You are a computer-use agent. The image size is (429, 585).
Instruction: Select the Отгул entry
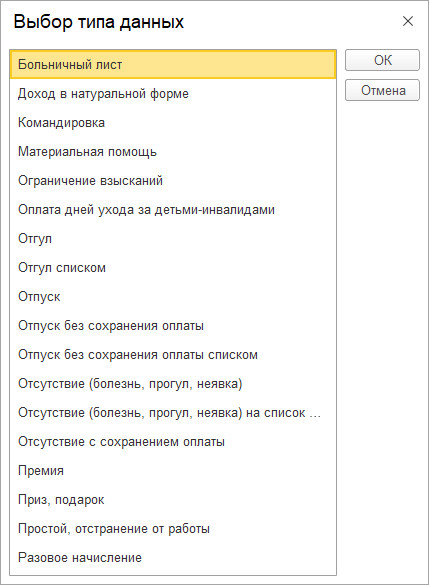tap(173, 239)
